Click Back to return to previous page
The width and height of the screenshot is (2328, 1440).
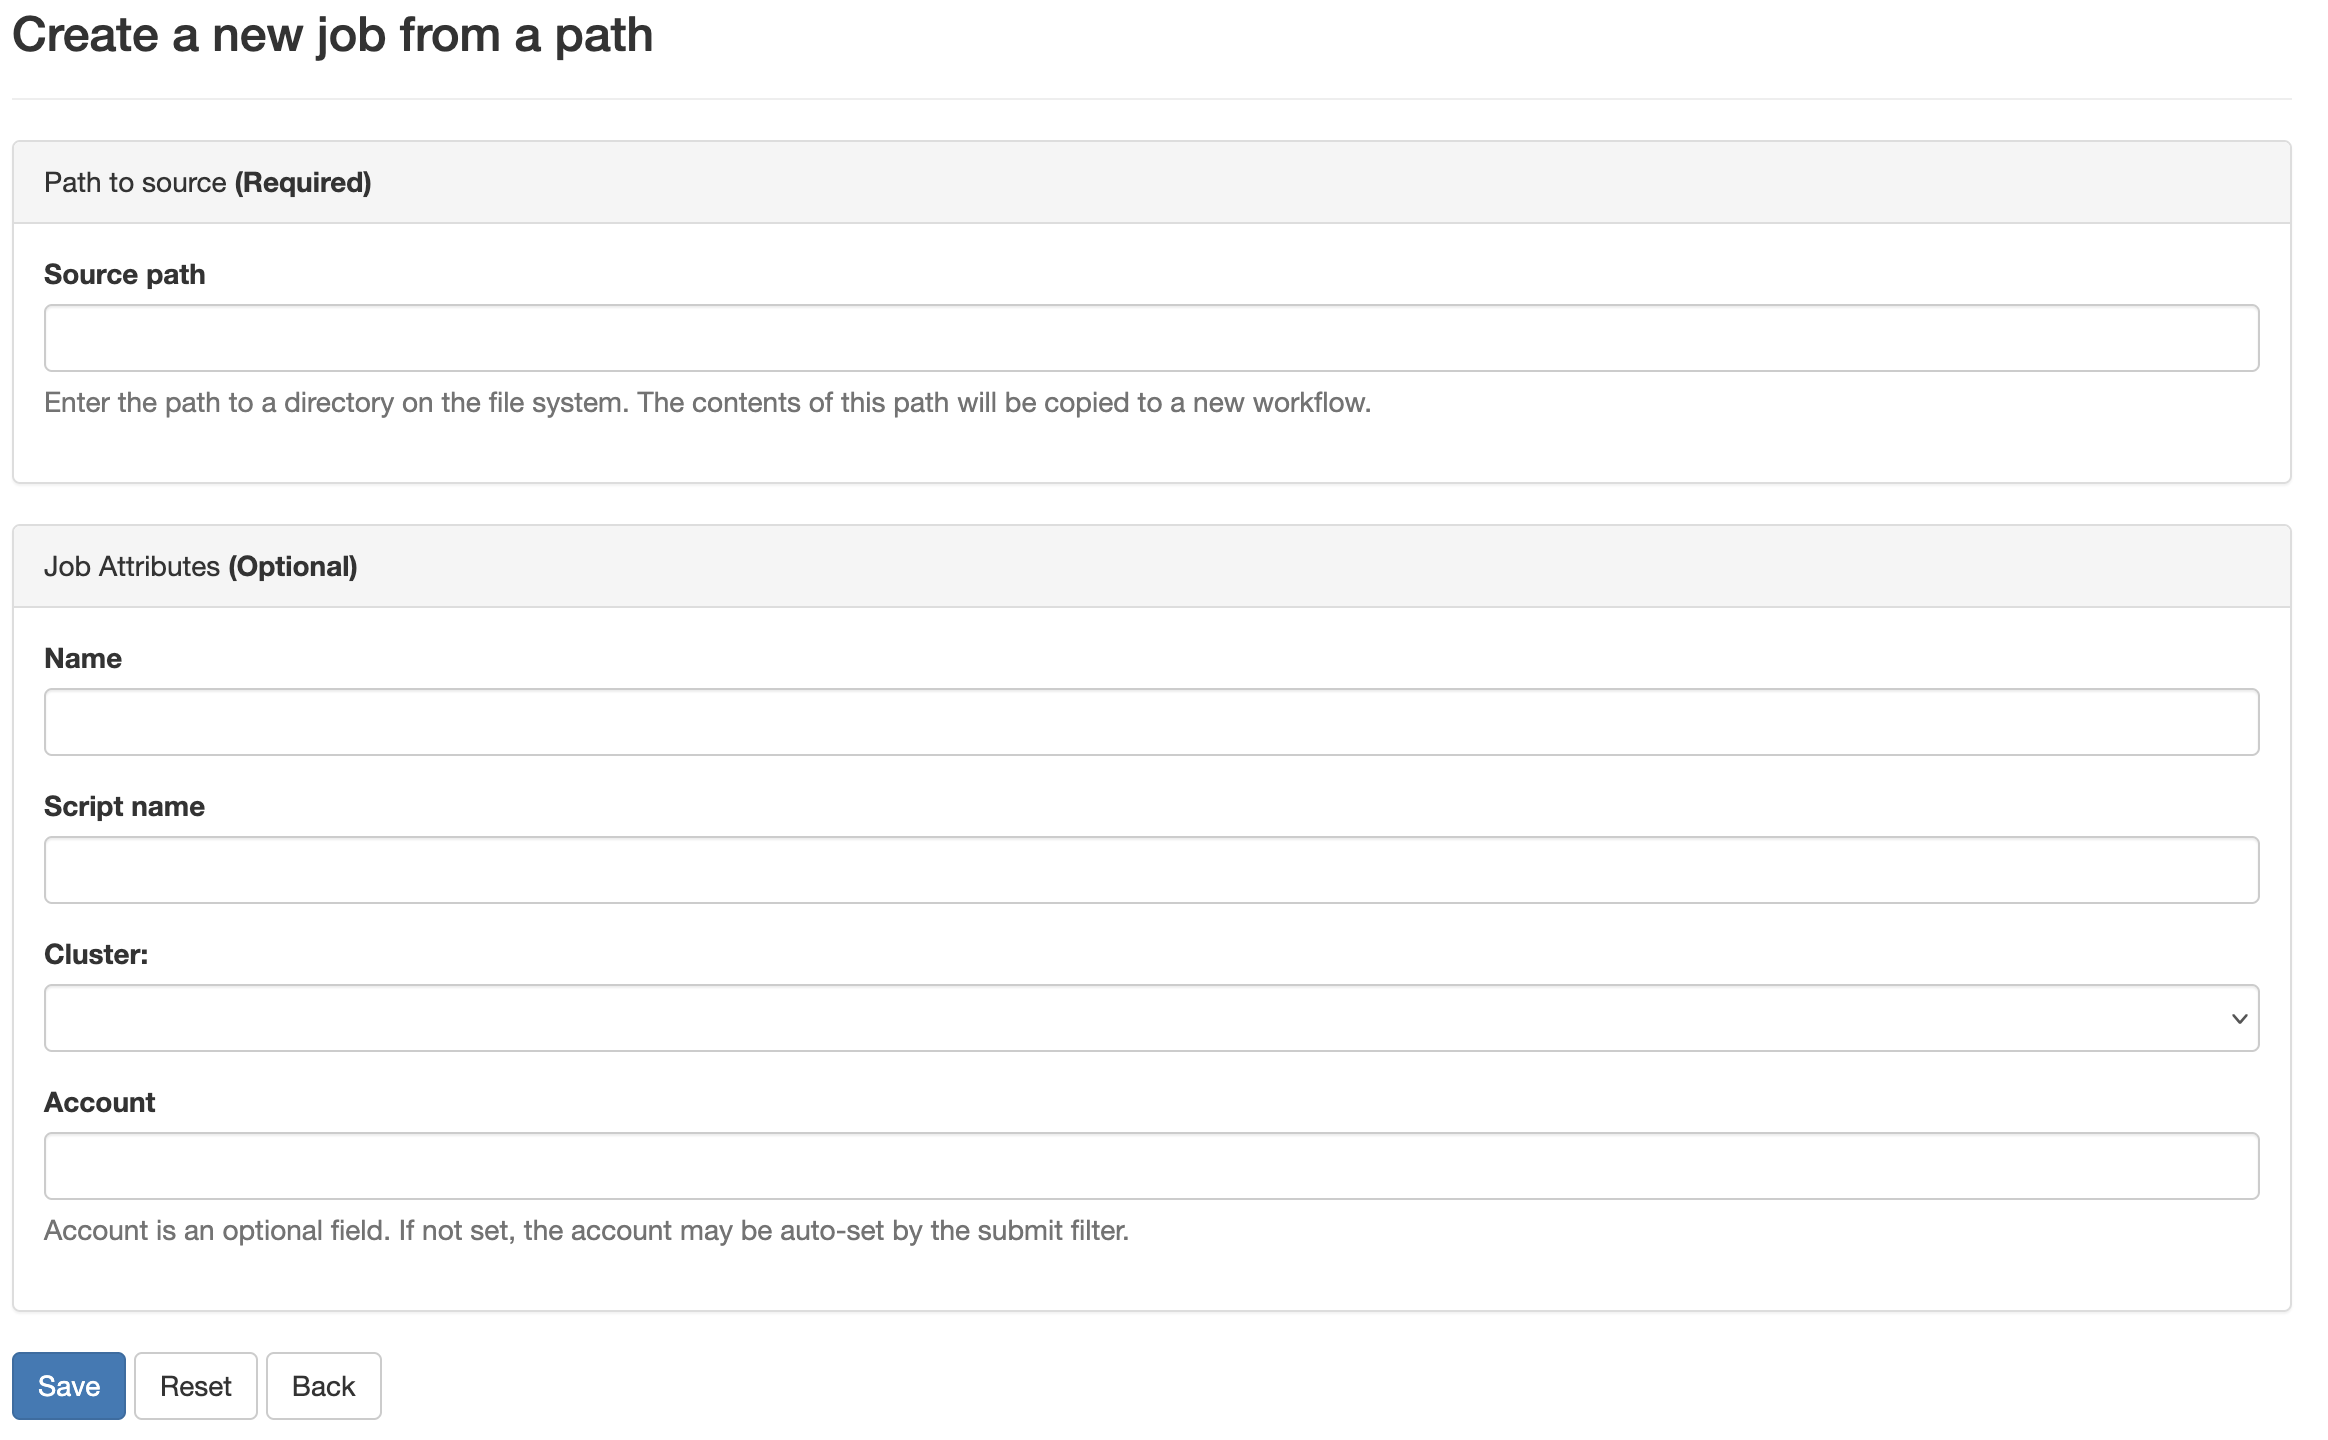point(322,1385)
